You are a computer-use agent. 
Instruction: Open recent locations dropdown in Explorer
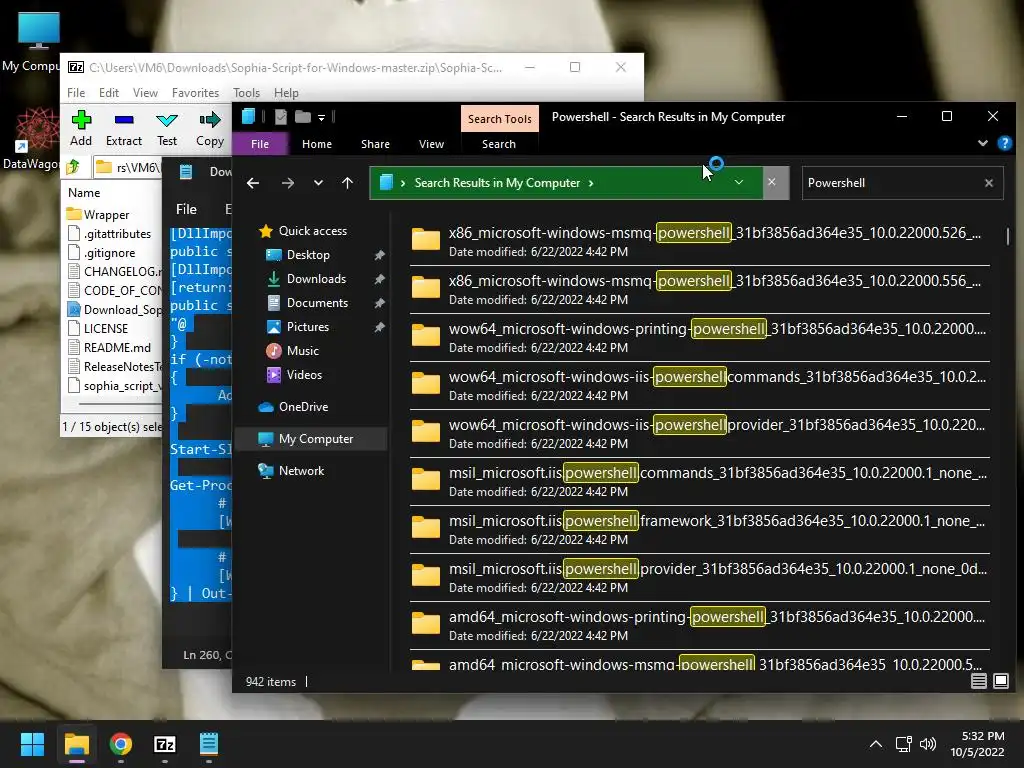318,183
